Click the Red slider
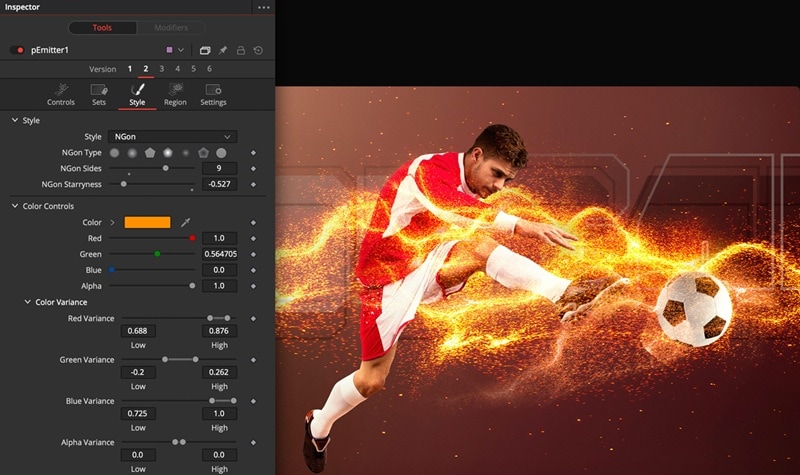The height and width of the screenshot is (475, 800). pyautogui.click(x=152, y=238)
